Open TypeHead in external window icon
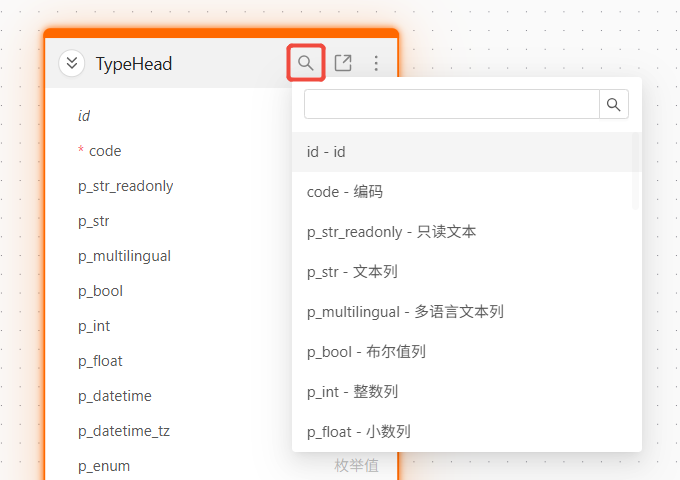The height and width of the screenshot is (480, 680). [x=342, y=63]
